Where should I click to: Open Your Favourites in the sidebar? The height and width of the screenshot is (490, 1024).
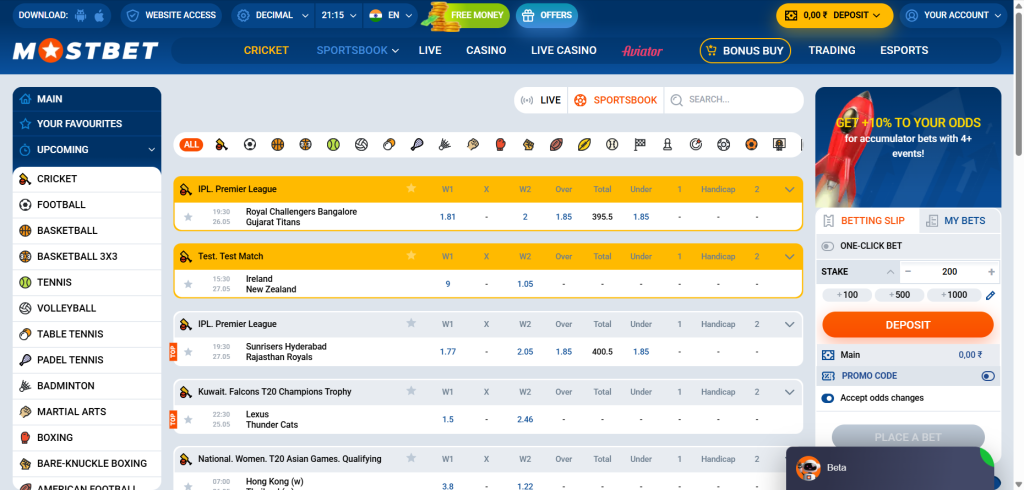[x=87, y=123]
